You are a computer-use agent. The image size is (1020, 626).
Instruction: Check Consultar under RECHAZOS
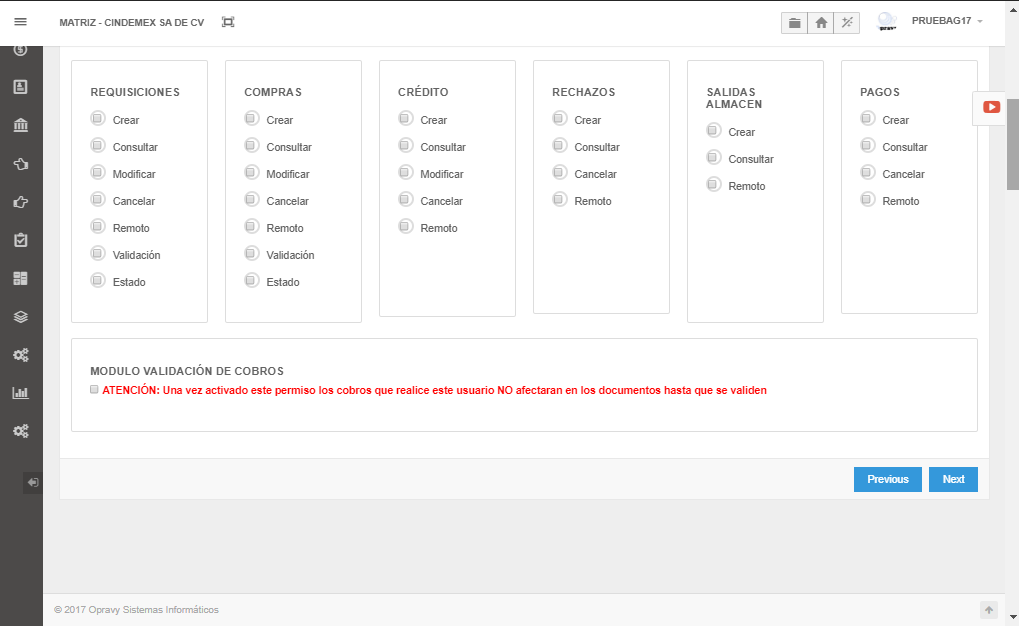click(x=559, y=145)
